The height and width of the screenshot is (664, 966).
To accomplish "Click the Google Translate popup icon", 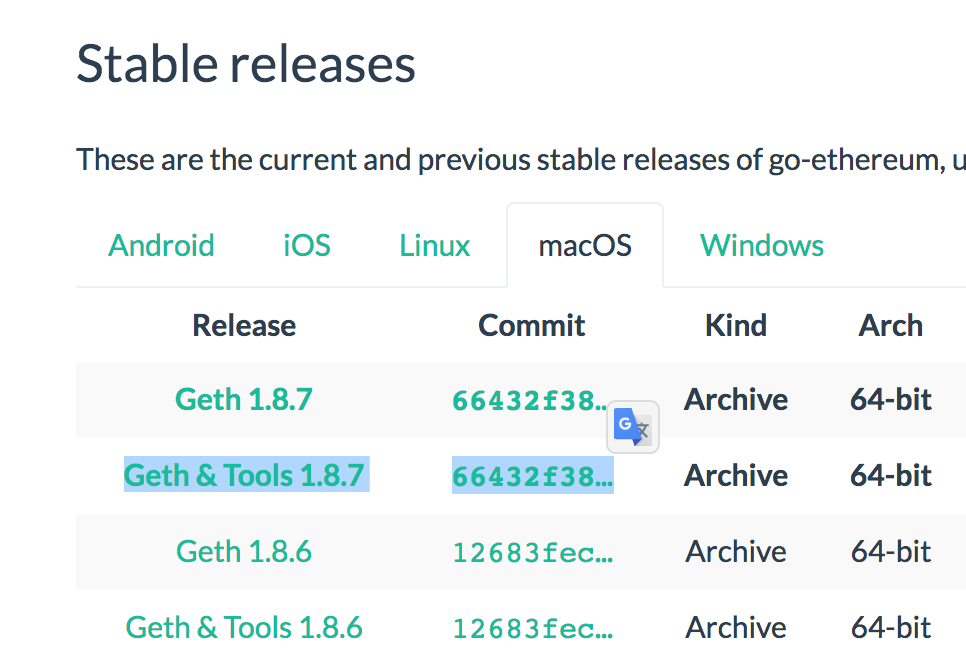I will click(x=633, y=427).
